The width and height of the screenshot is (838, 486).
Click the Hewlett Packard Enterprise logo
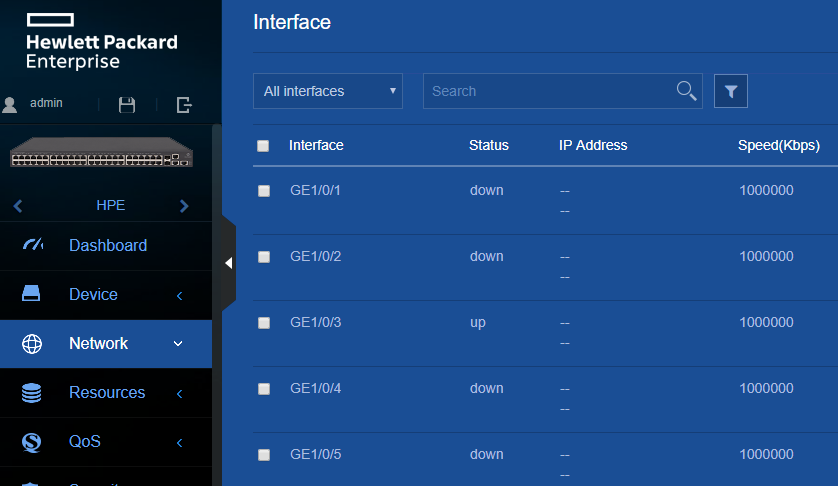tap(102, 42)
